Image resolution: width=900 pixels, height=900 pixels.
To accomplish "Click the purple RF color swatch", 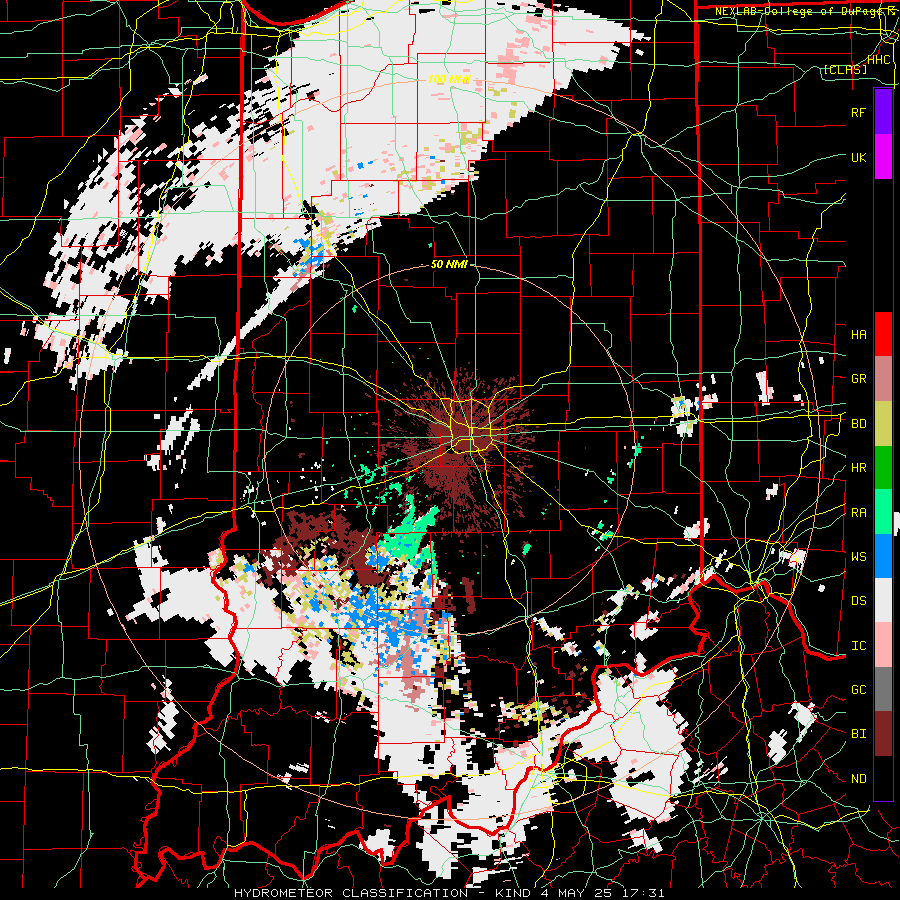I will click(x=883, y=112).
